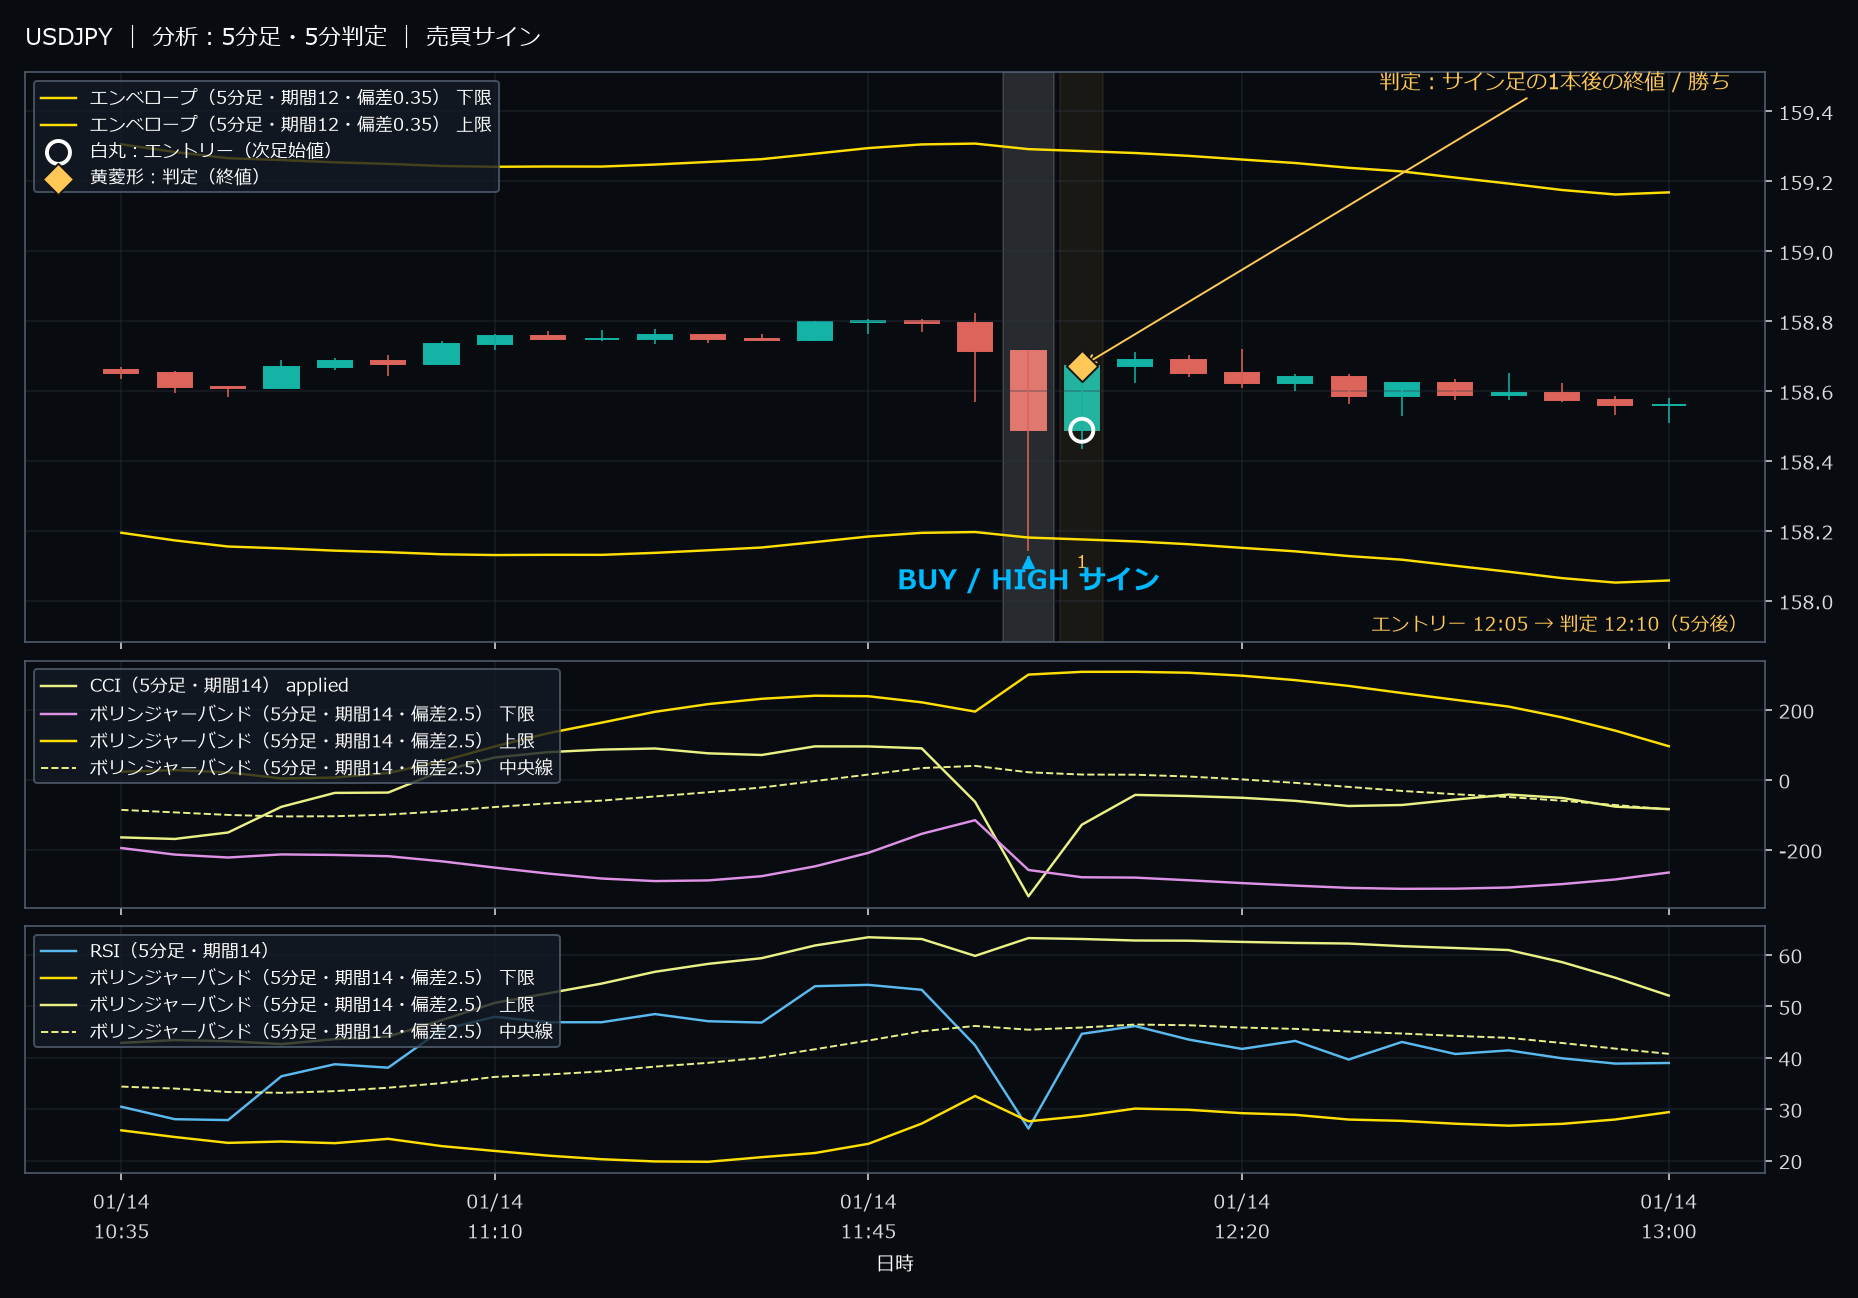
Task: Click the yellow diamond icon in legend
Action: coord(59,179)
